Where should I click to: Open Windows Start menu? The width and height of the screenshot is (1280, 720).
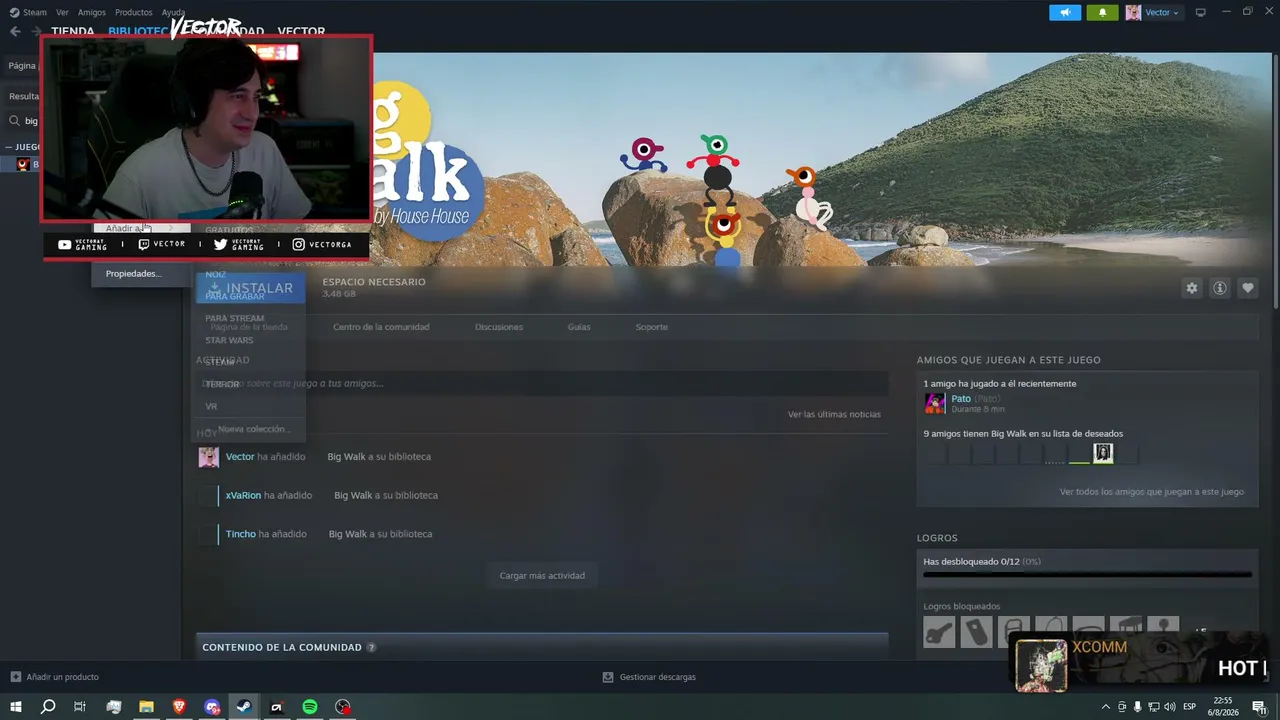click(x=15, y=707)
